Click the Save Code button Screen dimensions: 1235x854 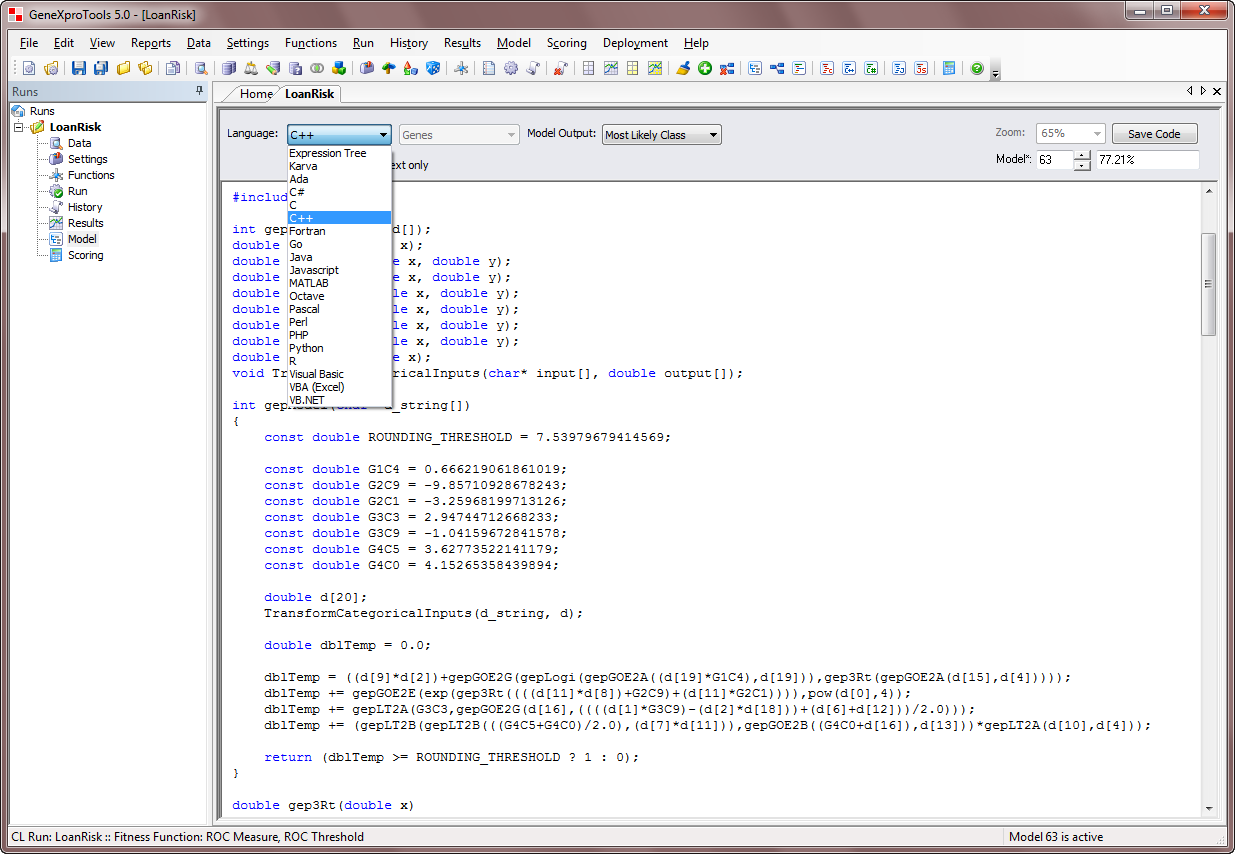(1154, 134)
